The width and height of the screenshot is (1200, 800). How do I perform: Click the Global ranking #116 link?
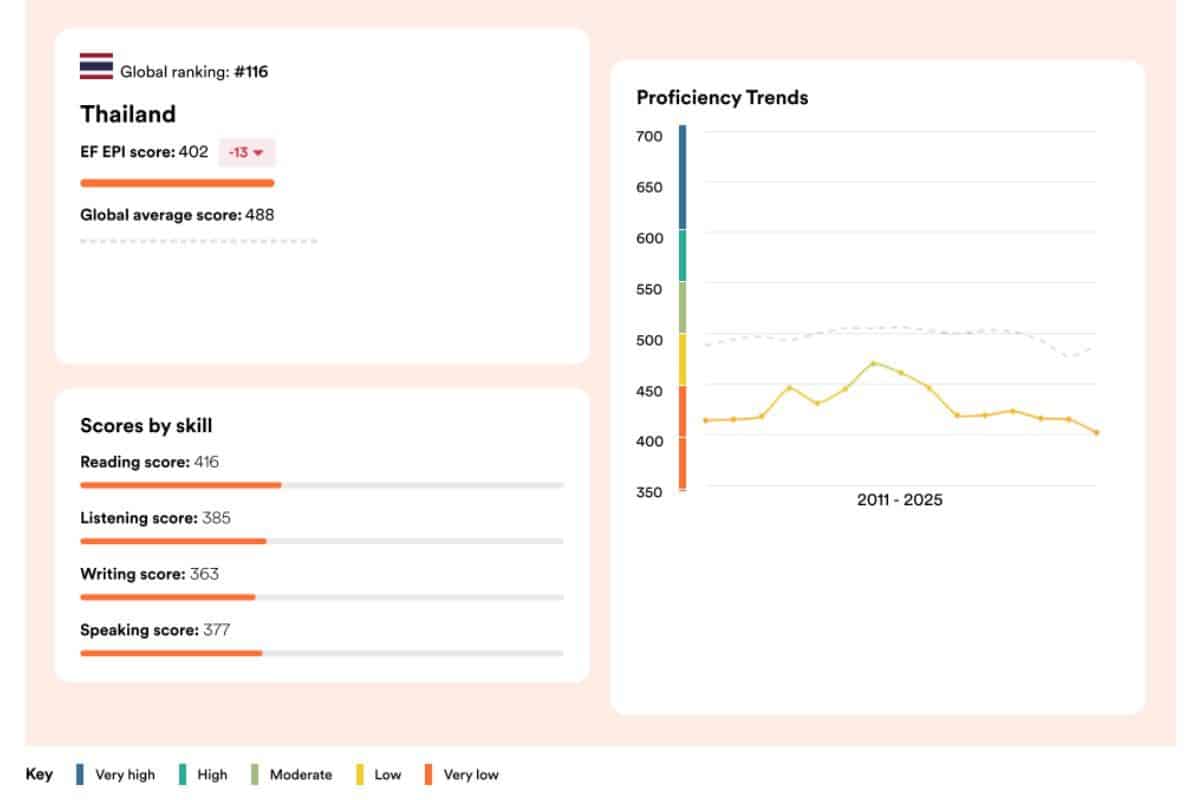[x=194, y=71]
